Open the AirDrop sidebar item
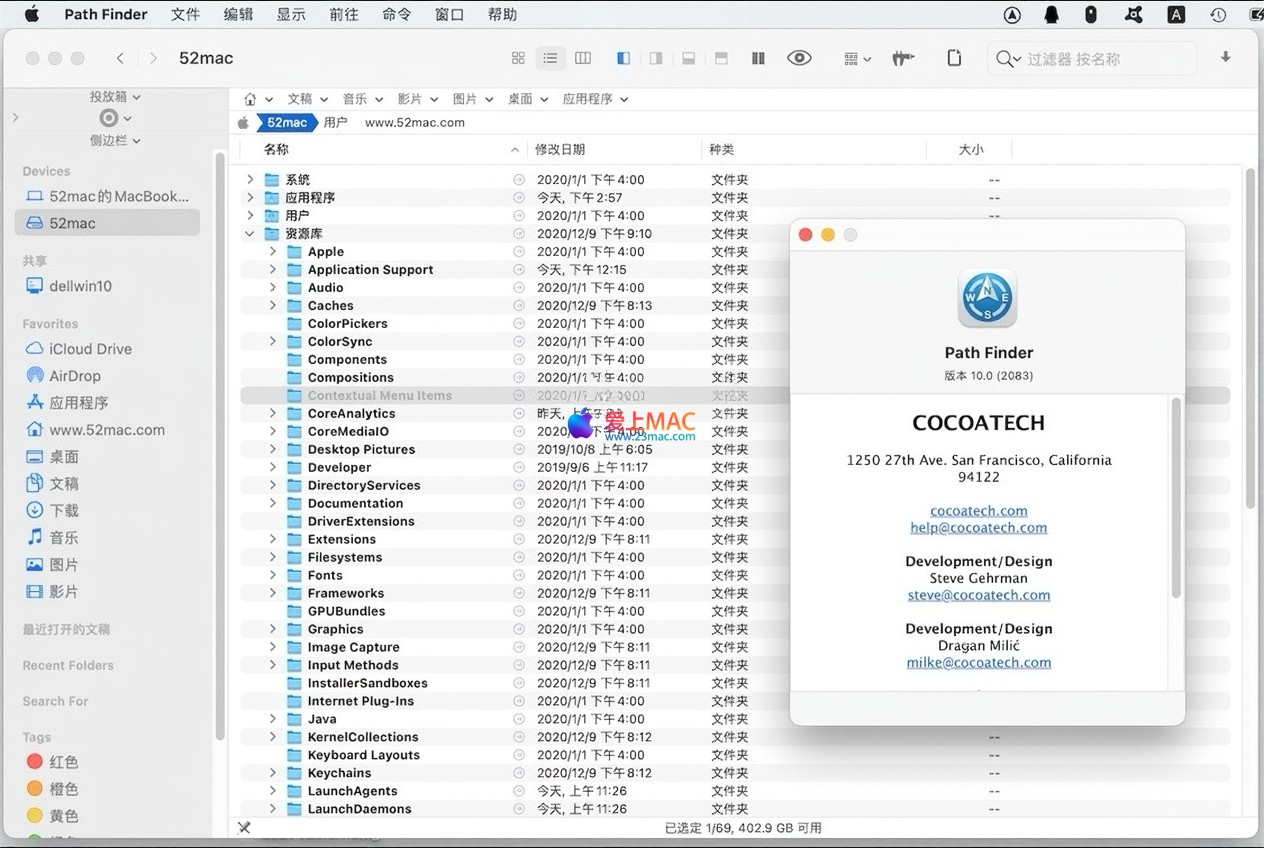Screen dimensions: 1264x848 75,376
